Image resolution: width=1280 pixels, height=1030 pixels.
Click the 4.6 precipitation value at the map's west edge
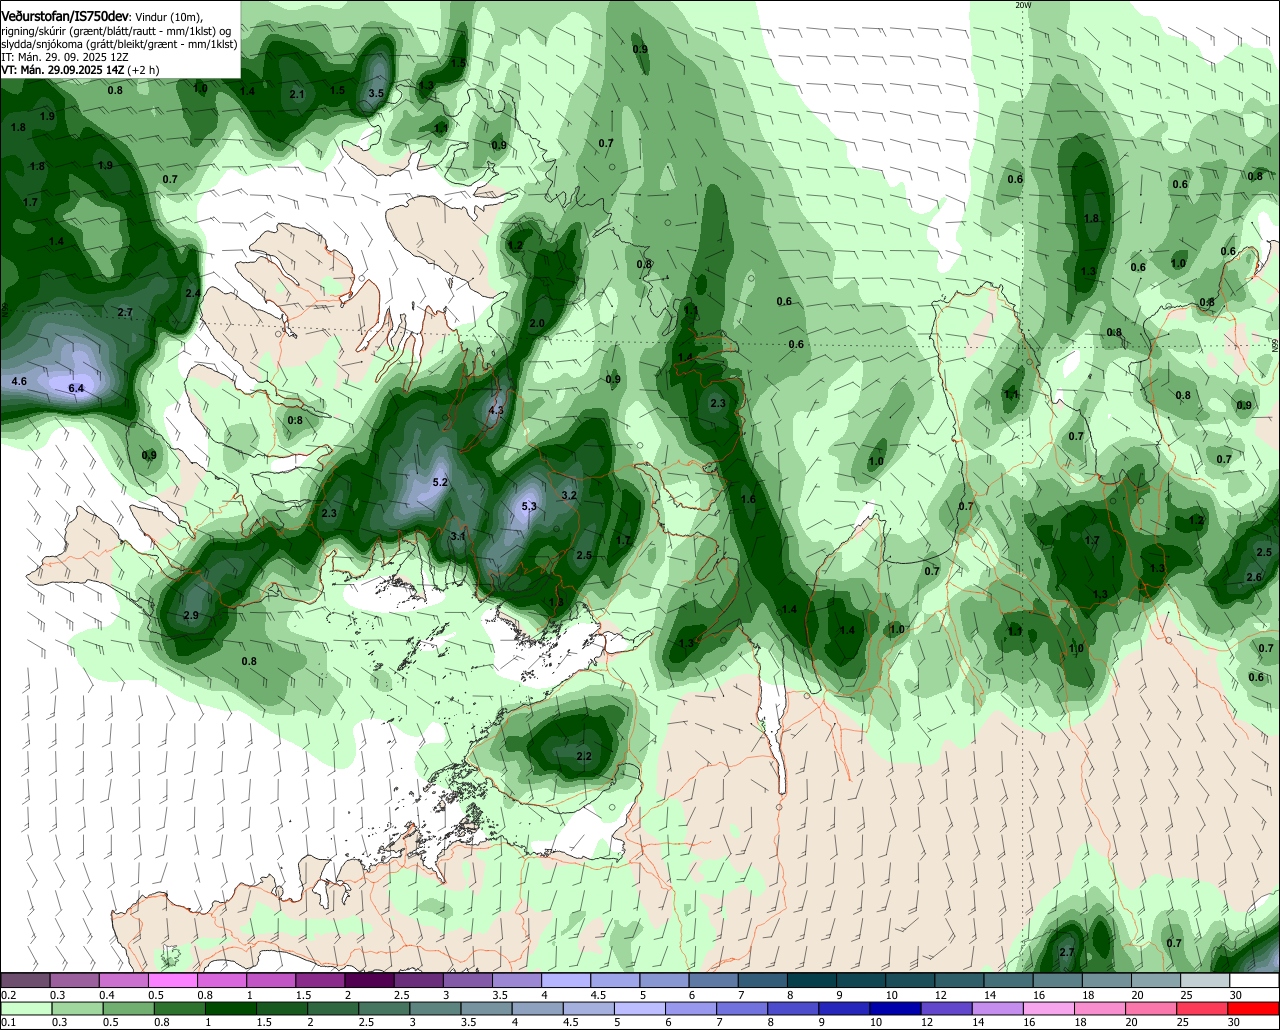[x=19, y=381]
